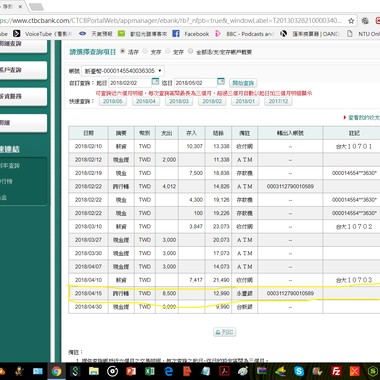Select the third query-type radio button
This screenshot has width=380, height=380.
tap(168, 51)
